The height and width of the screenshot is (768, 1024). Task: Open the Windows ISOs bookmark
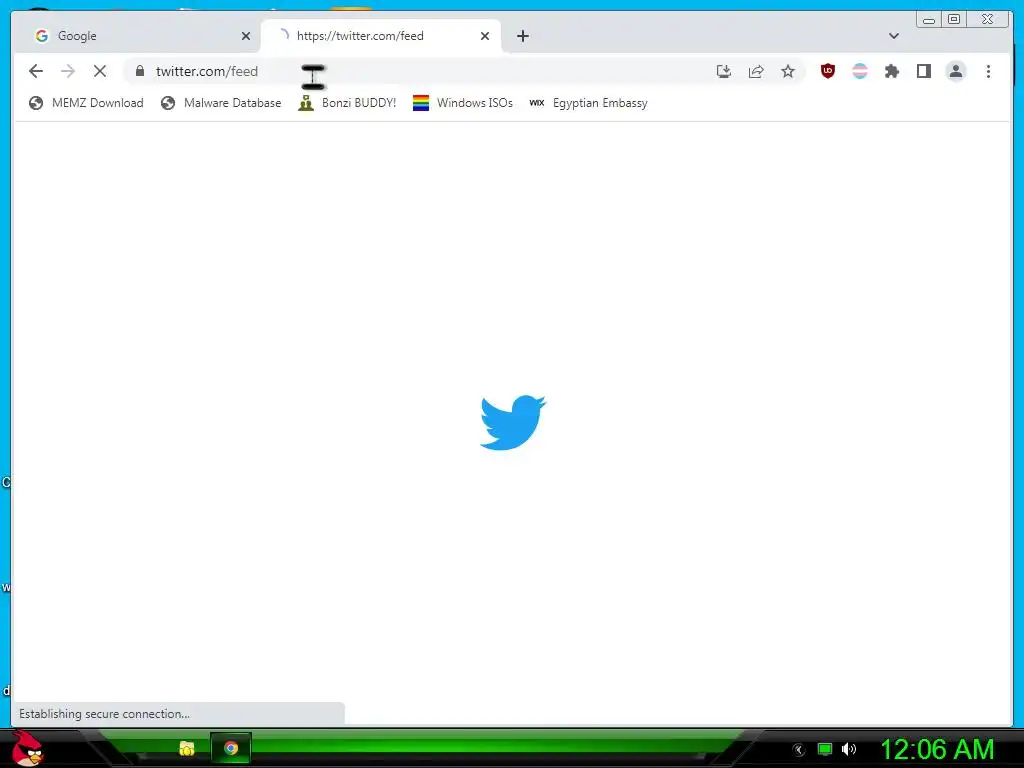point(462,103)
